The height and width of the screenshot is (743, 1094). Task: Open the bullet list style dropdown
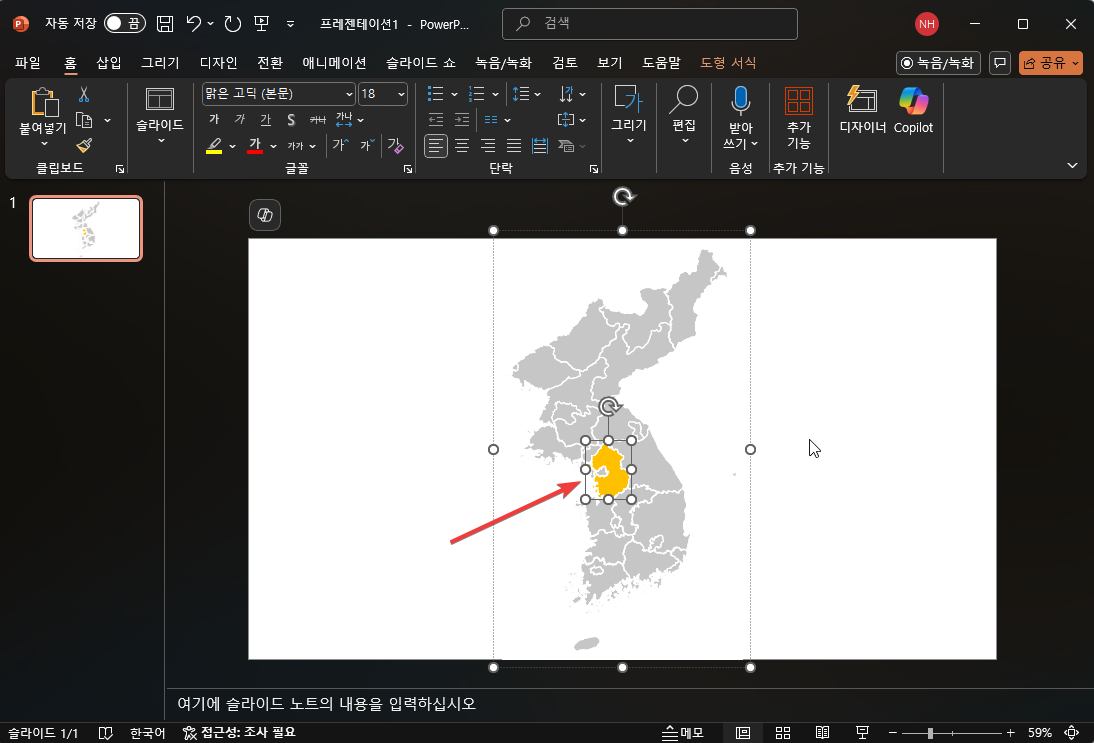(x=452, y=93)
